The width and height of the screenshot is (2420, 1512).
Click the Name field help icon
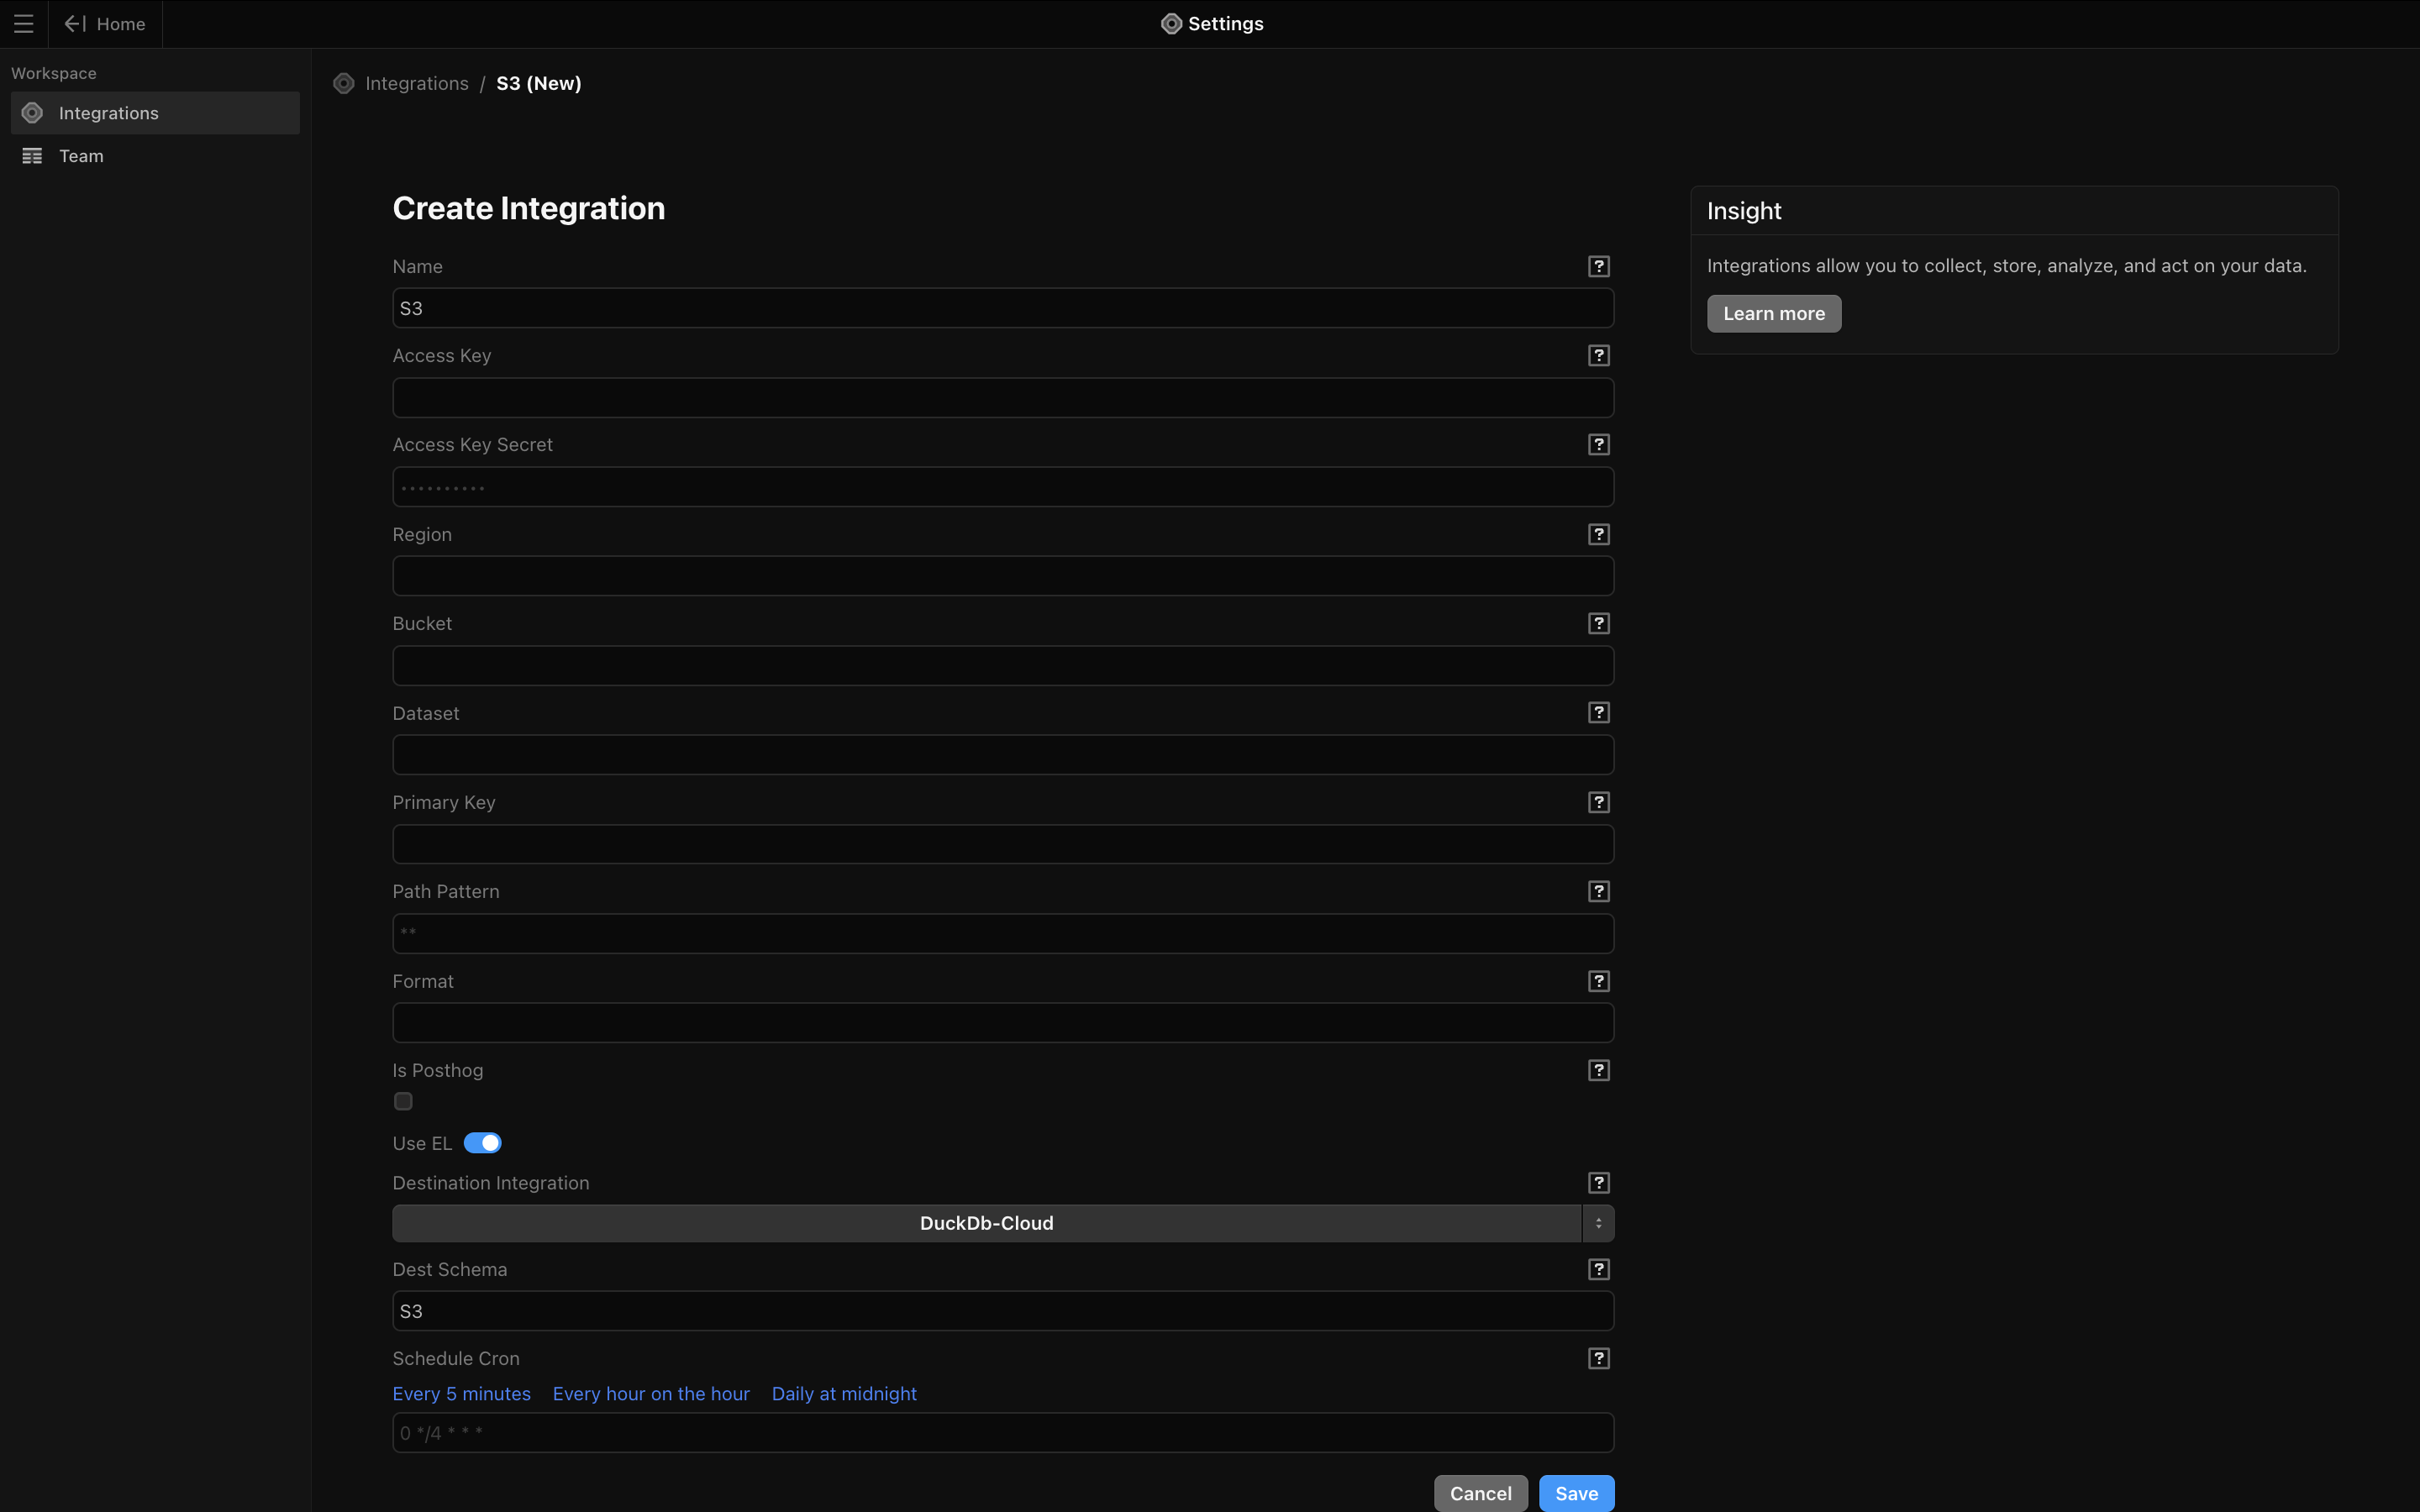(x=1598, y=267)
